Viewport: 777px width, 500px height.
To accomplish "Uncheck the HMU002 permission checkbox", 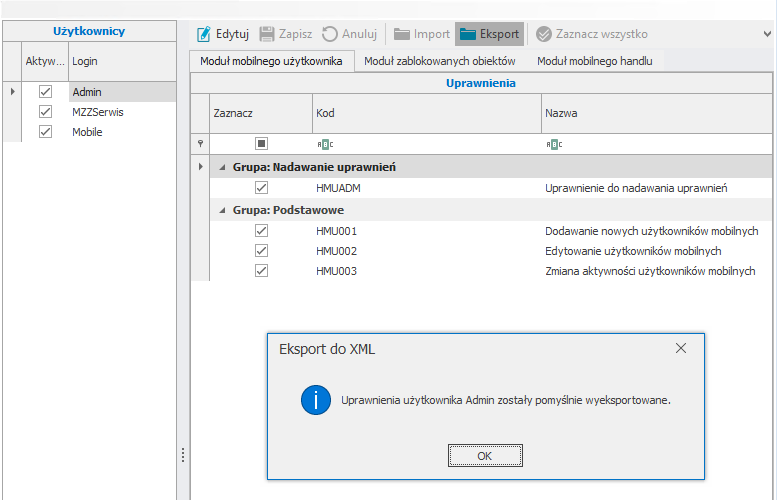I will click(261, 251).
